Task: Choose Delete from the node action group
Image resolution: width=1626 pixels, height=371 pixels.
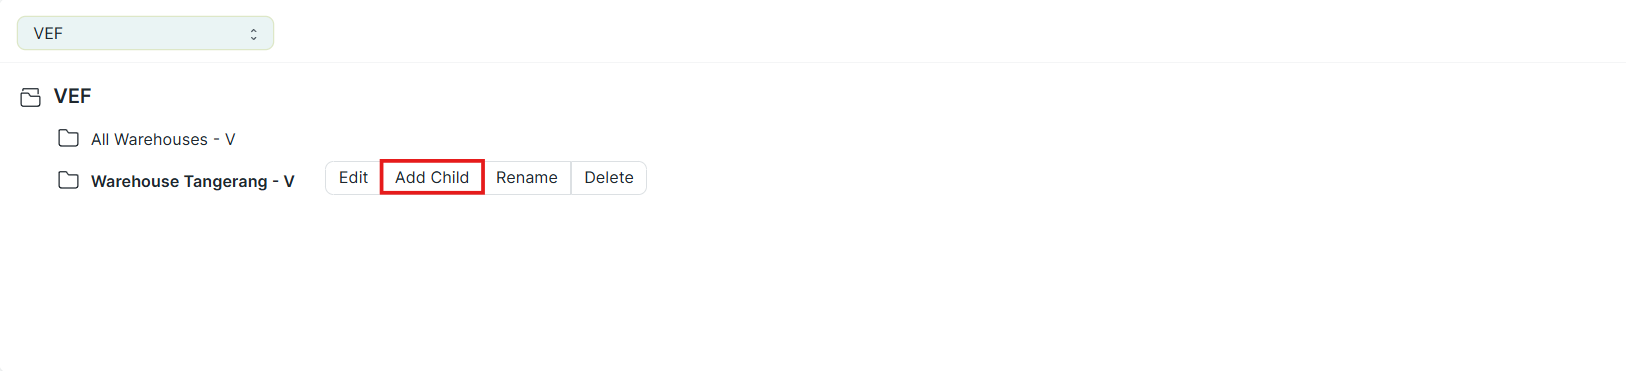Action: [x=609, y=178]
